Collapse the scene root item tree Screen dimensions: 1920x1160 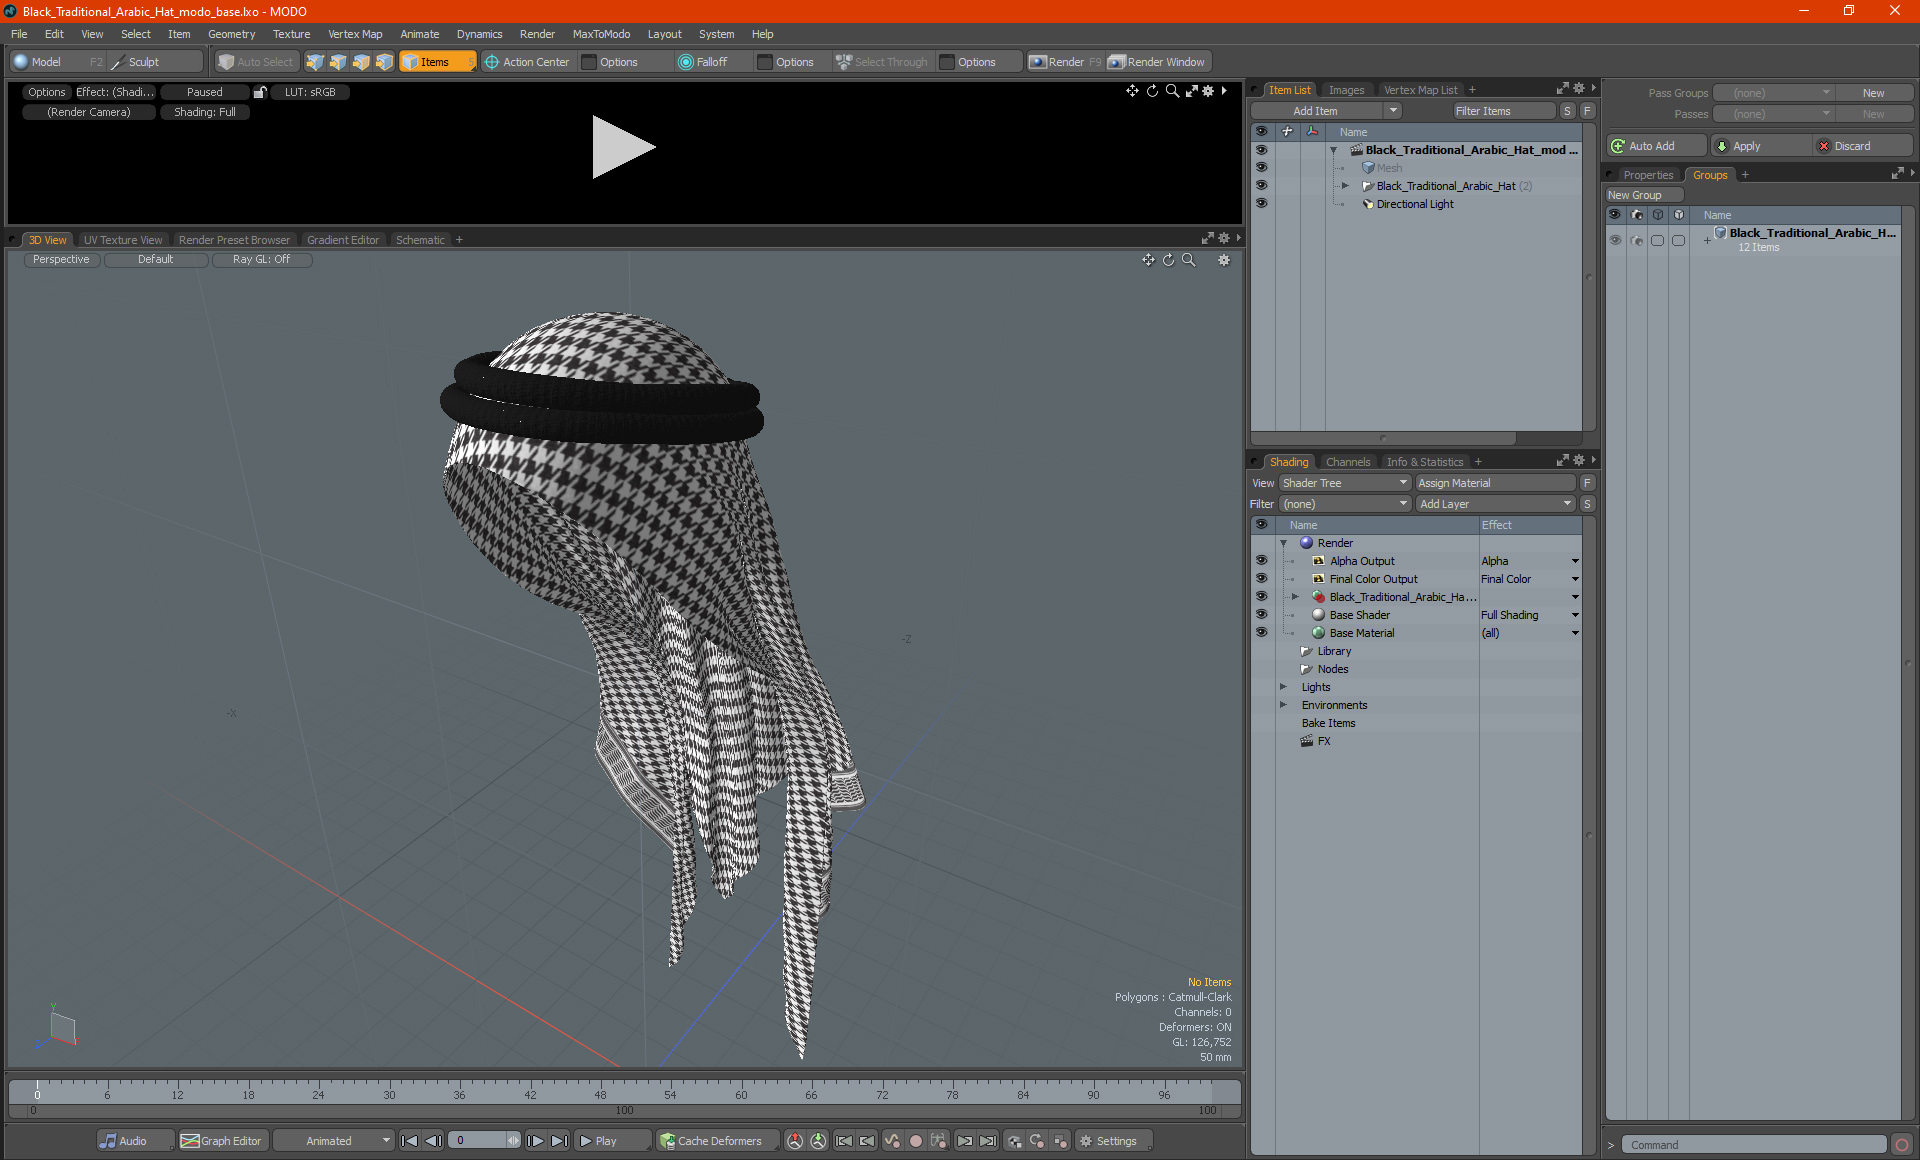(1333, 150)
